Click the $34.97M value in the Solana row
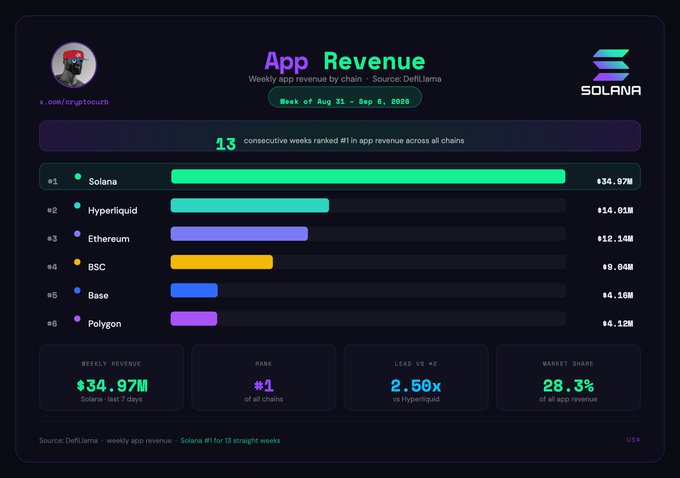This screenshot has width=680, height=478. [614, 181]
